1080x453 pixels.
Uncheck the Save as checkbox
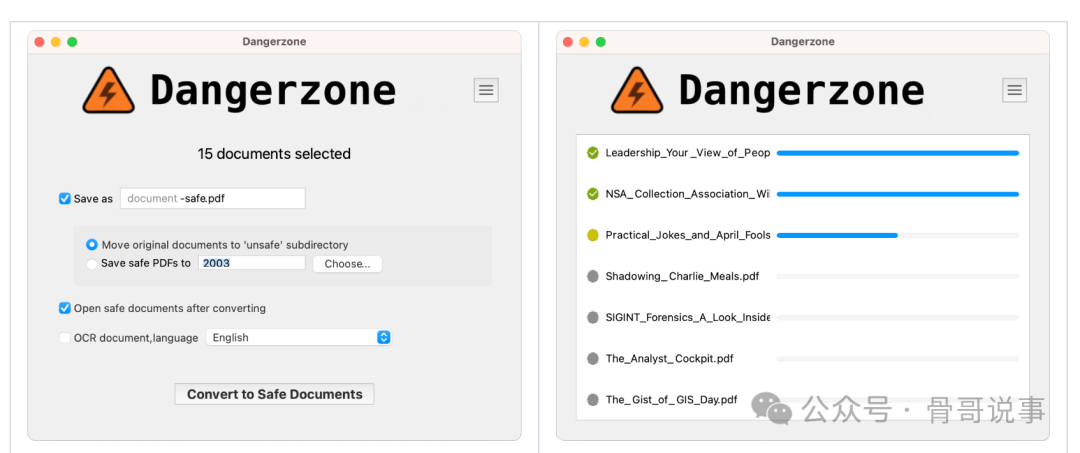pos(65,198)
